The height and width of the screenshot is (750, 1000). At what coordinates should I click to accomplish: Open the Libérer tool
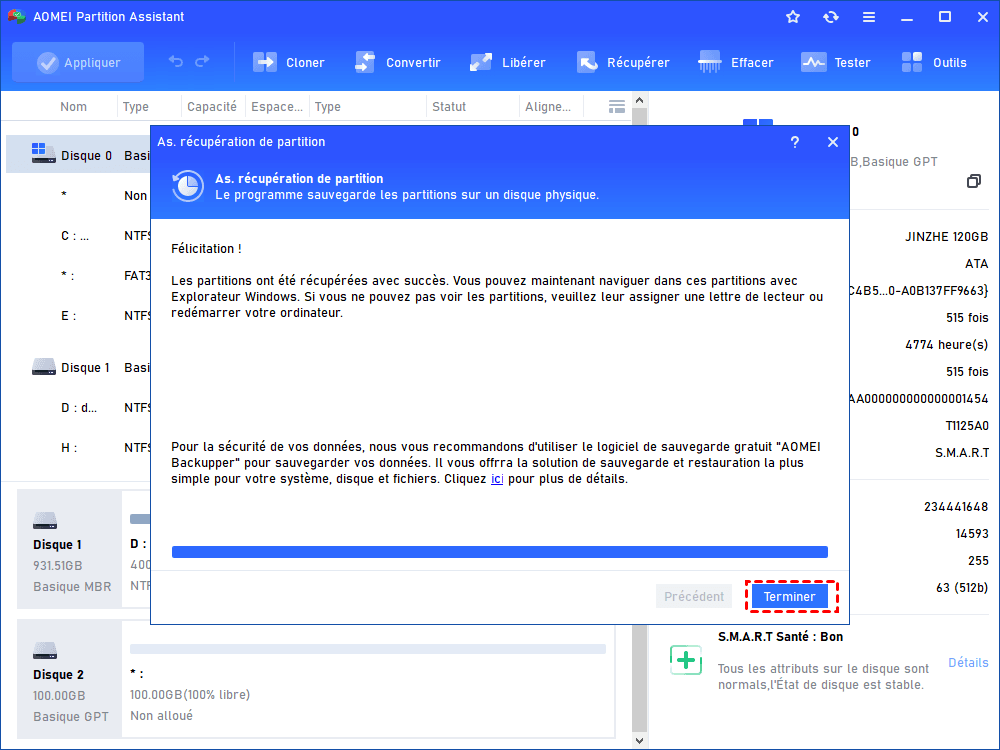click(x=507, y=62)
